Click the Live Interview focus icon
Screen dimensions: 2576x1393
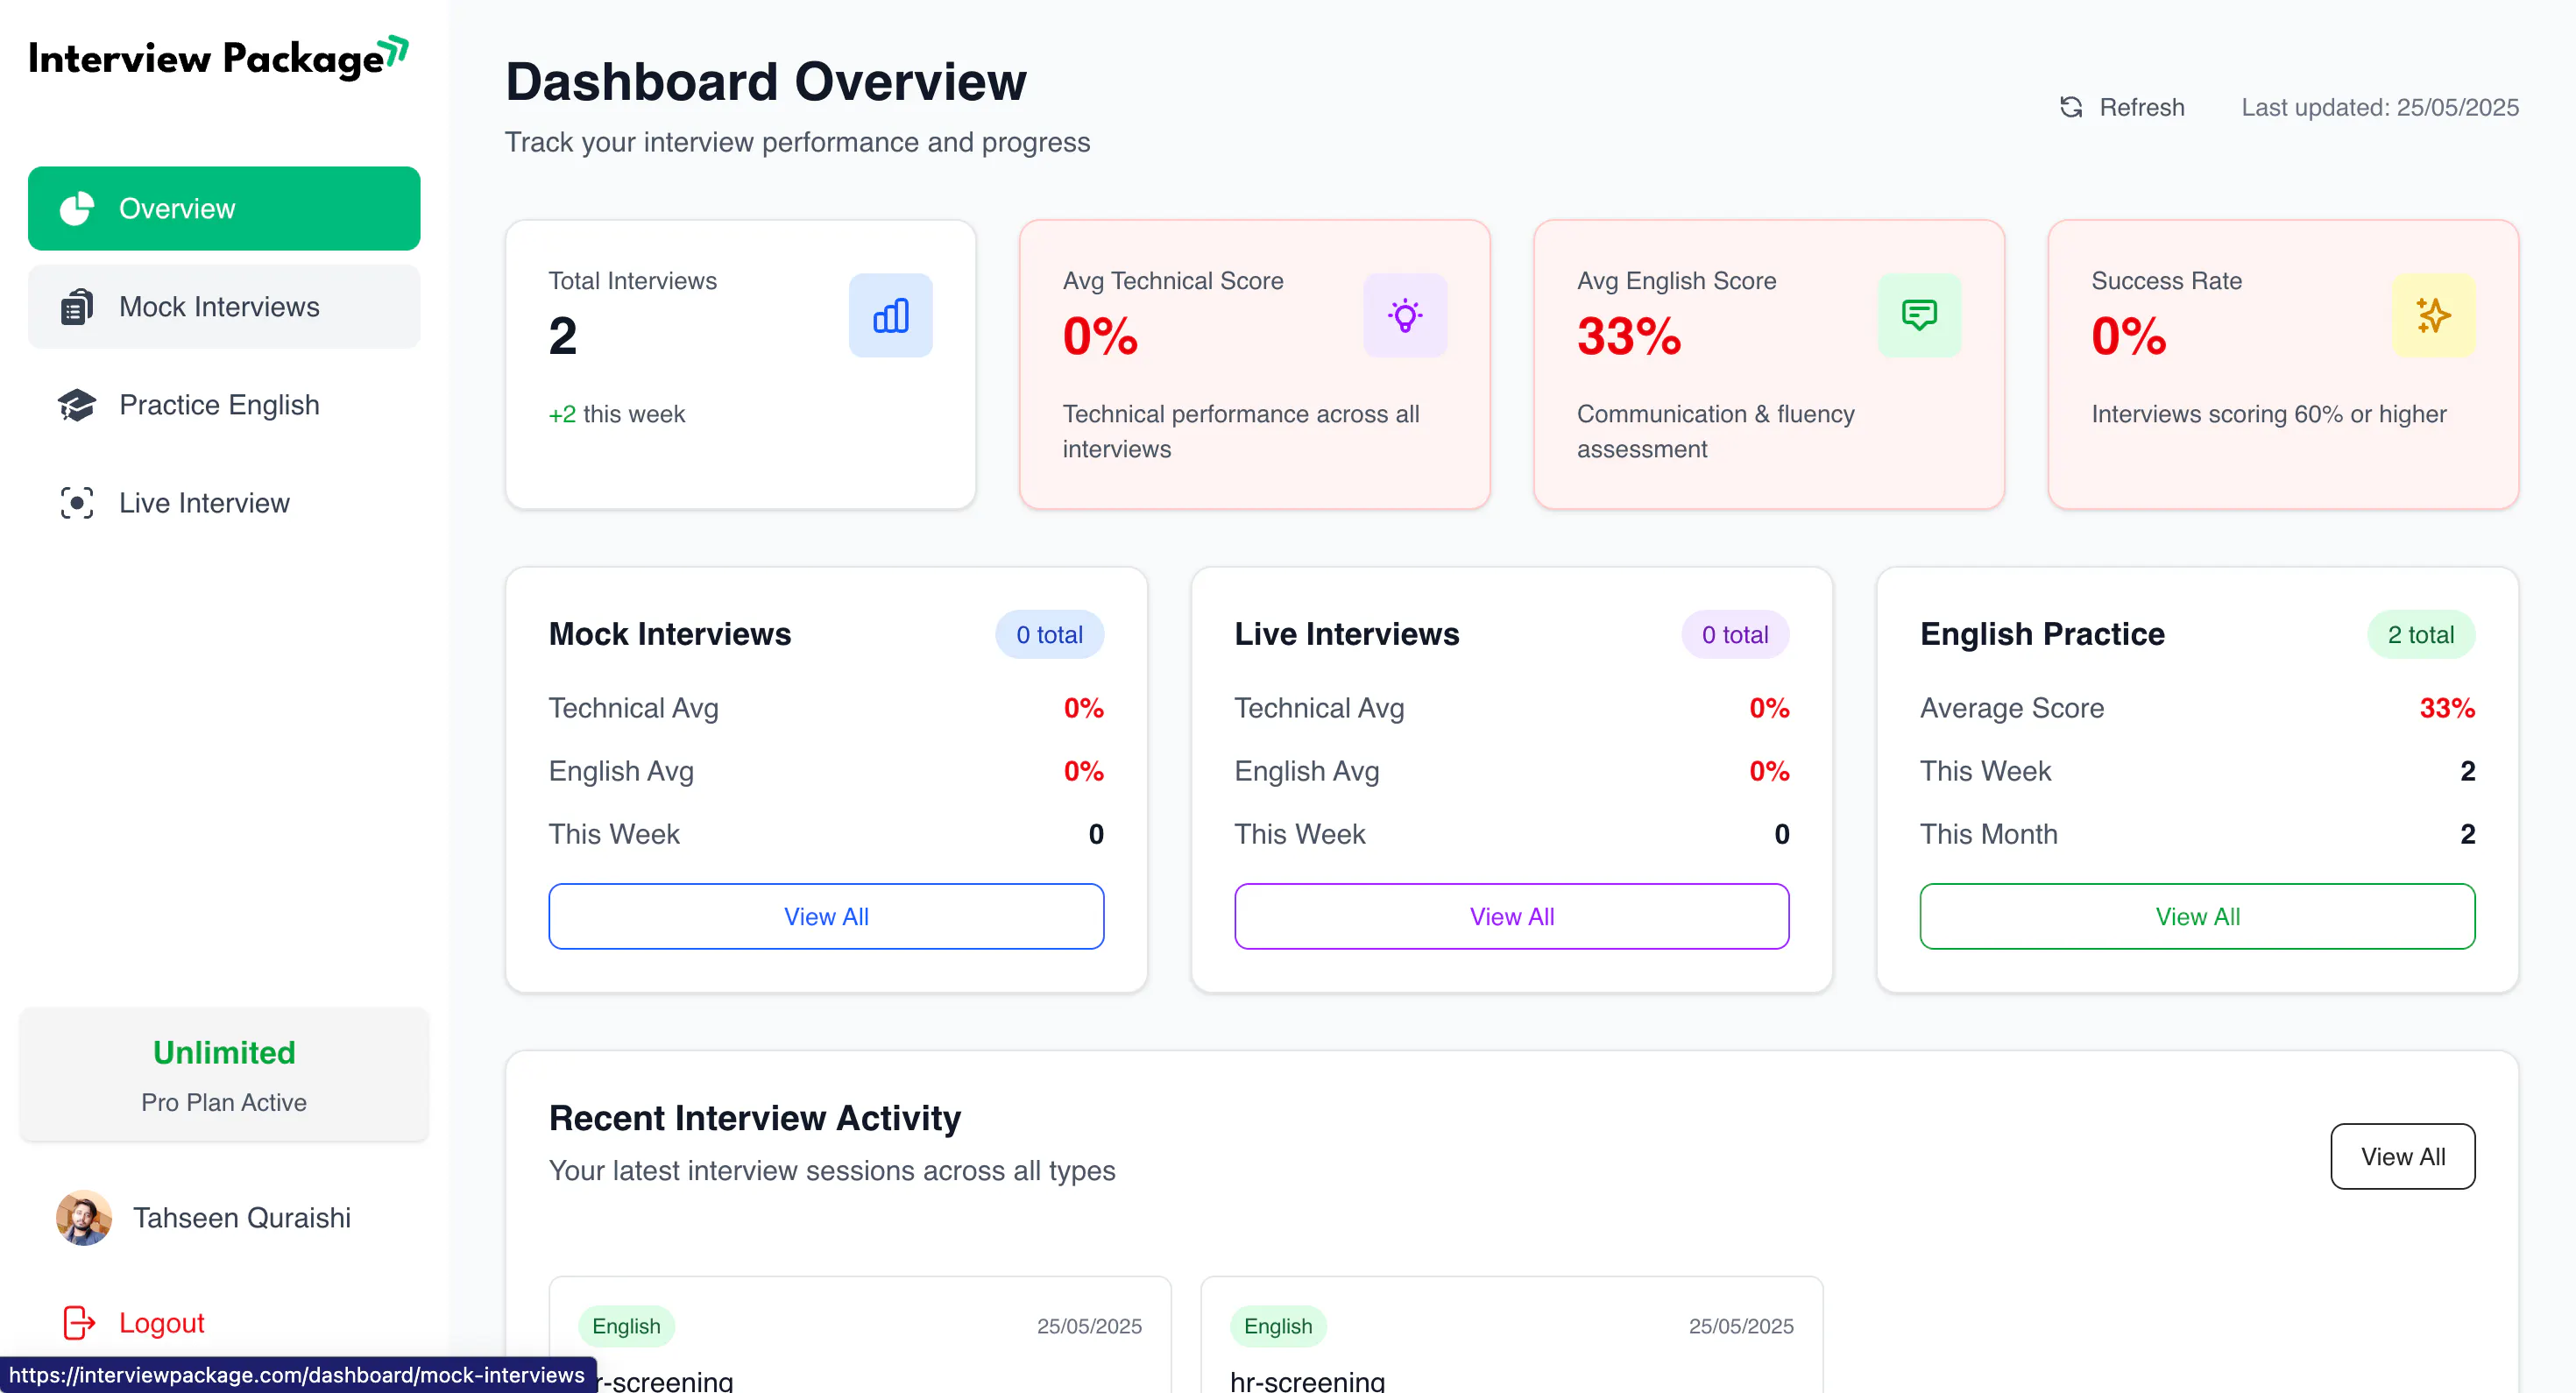coord(76,503)
